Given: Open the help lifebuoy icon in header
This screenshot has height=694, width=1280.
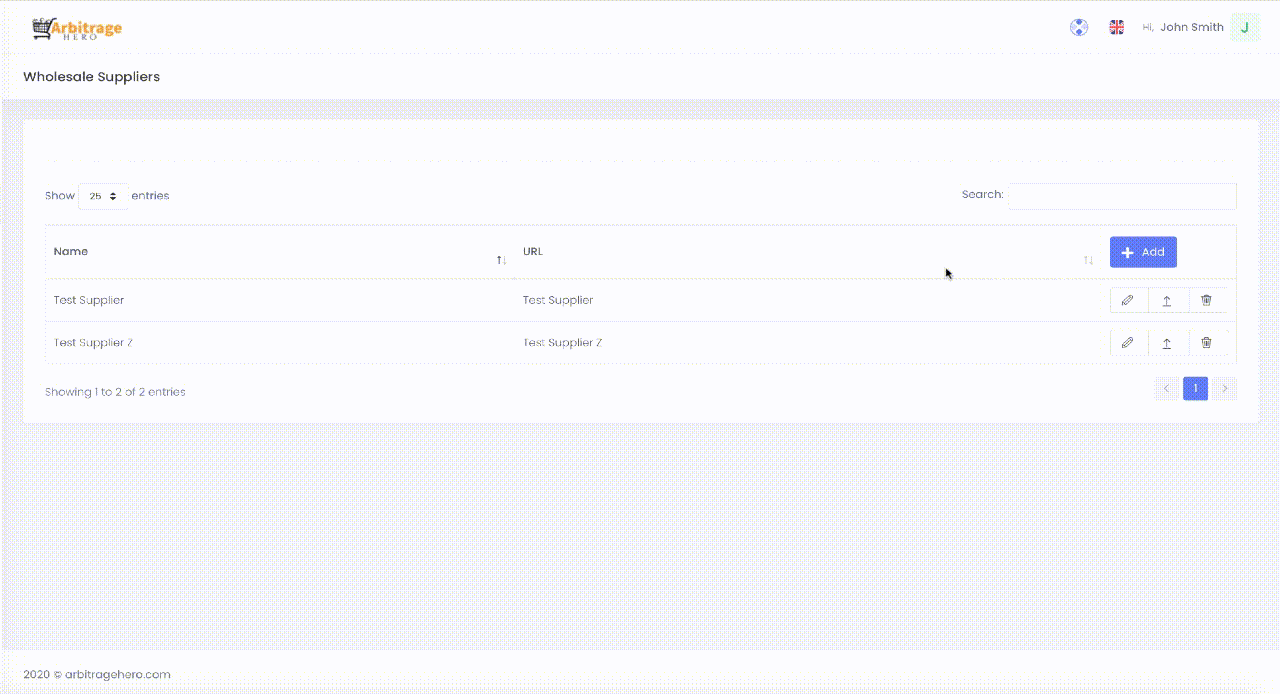Looking at the screenshot, I should coord(1079,27).
